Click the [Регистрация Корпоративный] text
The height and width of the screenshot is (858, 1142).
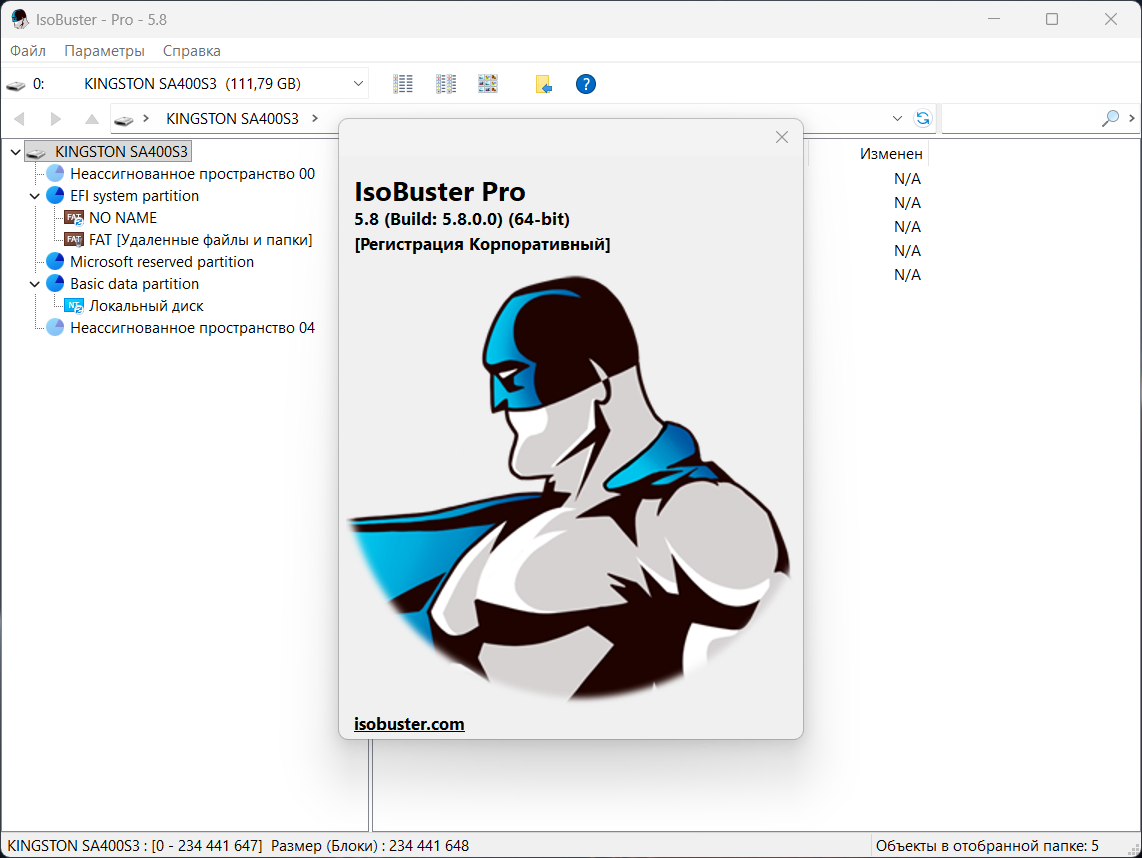pyautogui.click(x=482, y=244)
